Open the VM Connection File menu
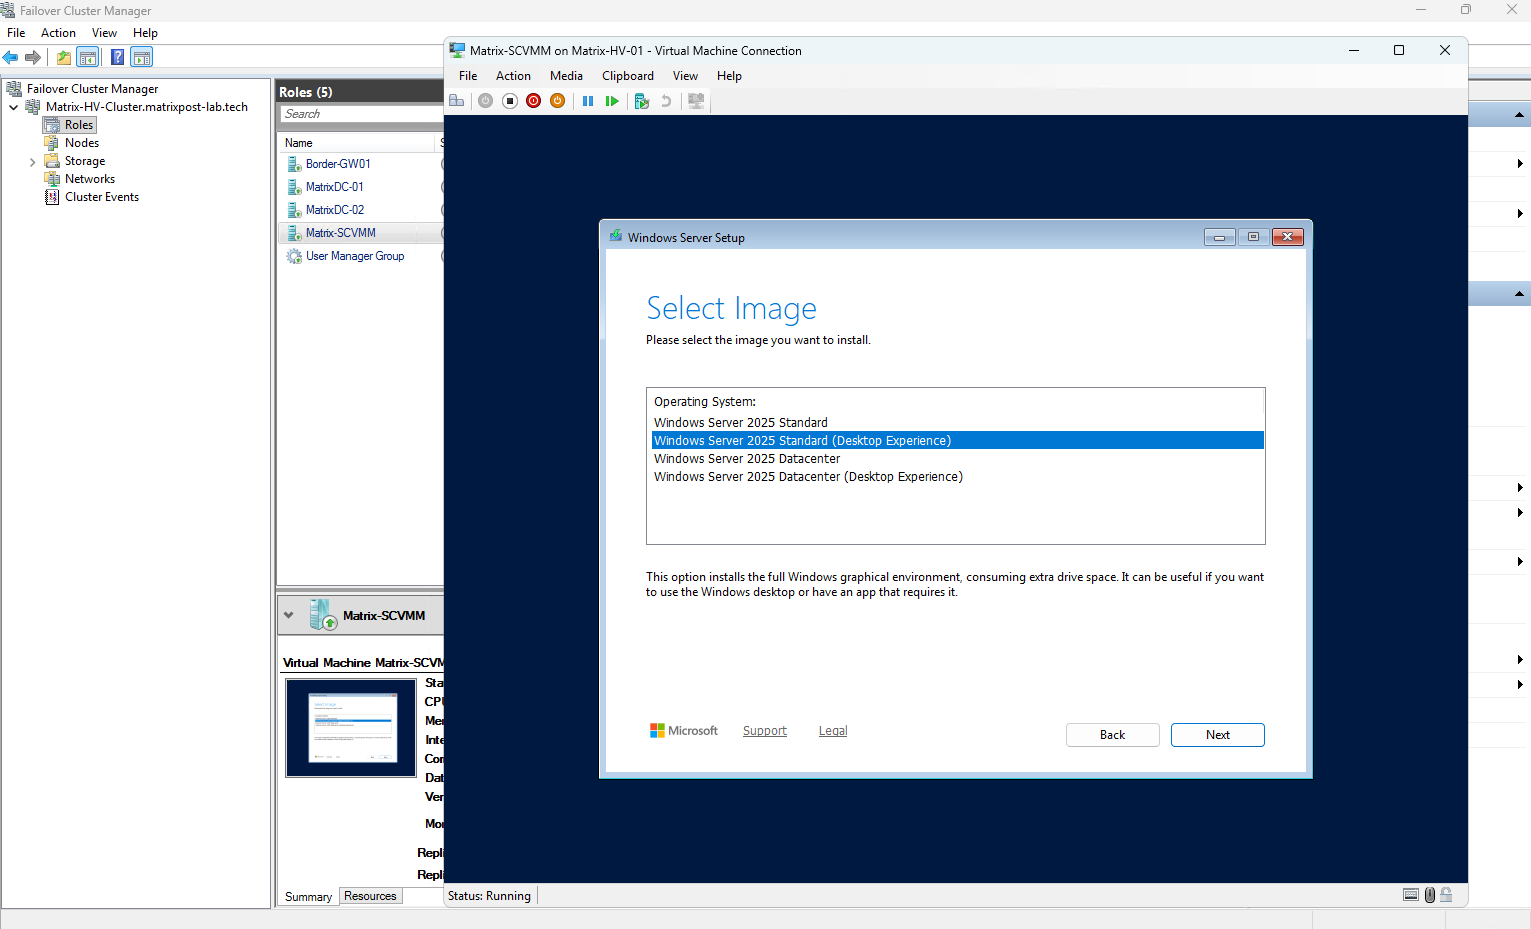This screenshot has width=1531, height=929. (468, 76)
